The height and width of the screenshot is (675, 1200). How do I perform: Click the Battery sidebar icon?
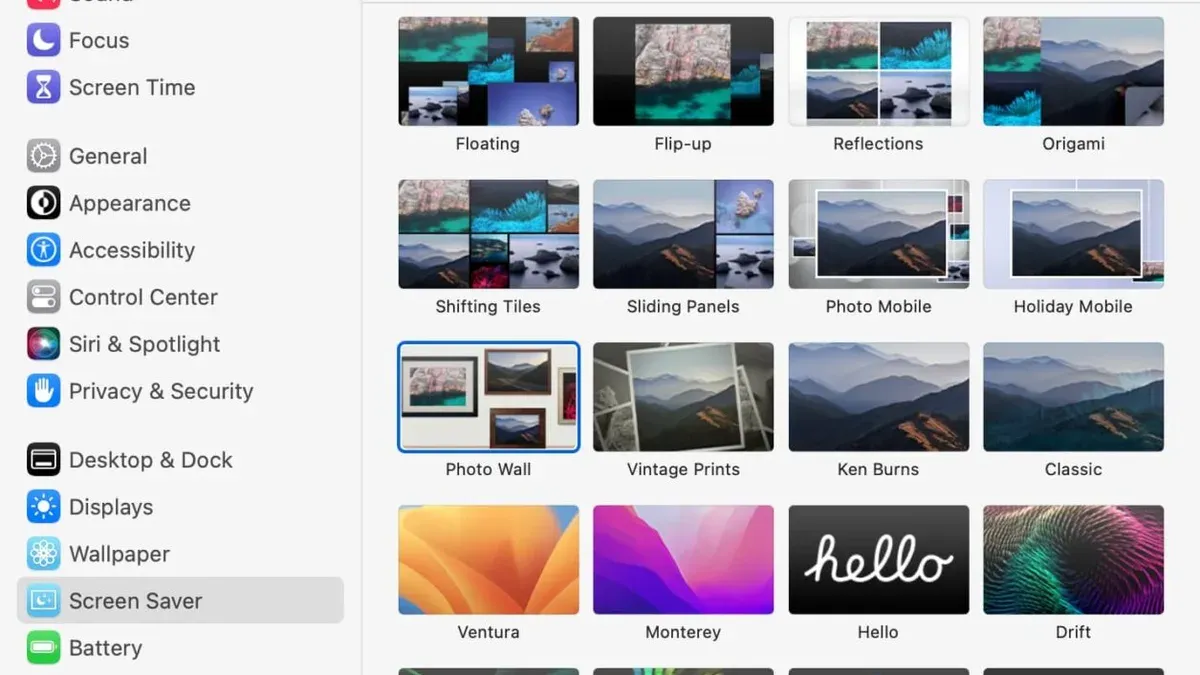[43, 648]
